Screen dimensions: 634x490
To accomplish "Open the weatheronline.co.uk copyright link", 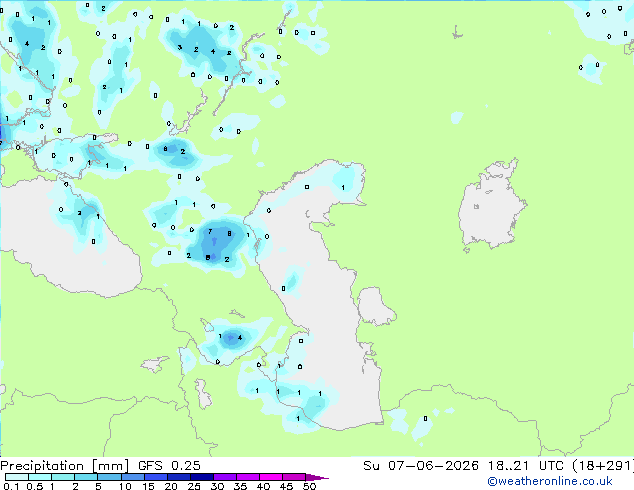I will coord(550,481).
